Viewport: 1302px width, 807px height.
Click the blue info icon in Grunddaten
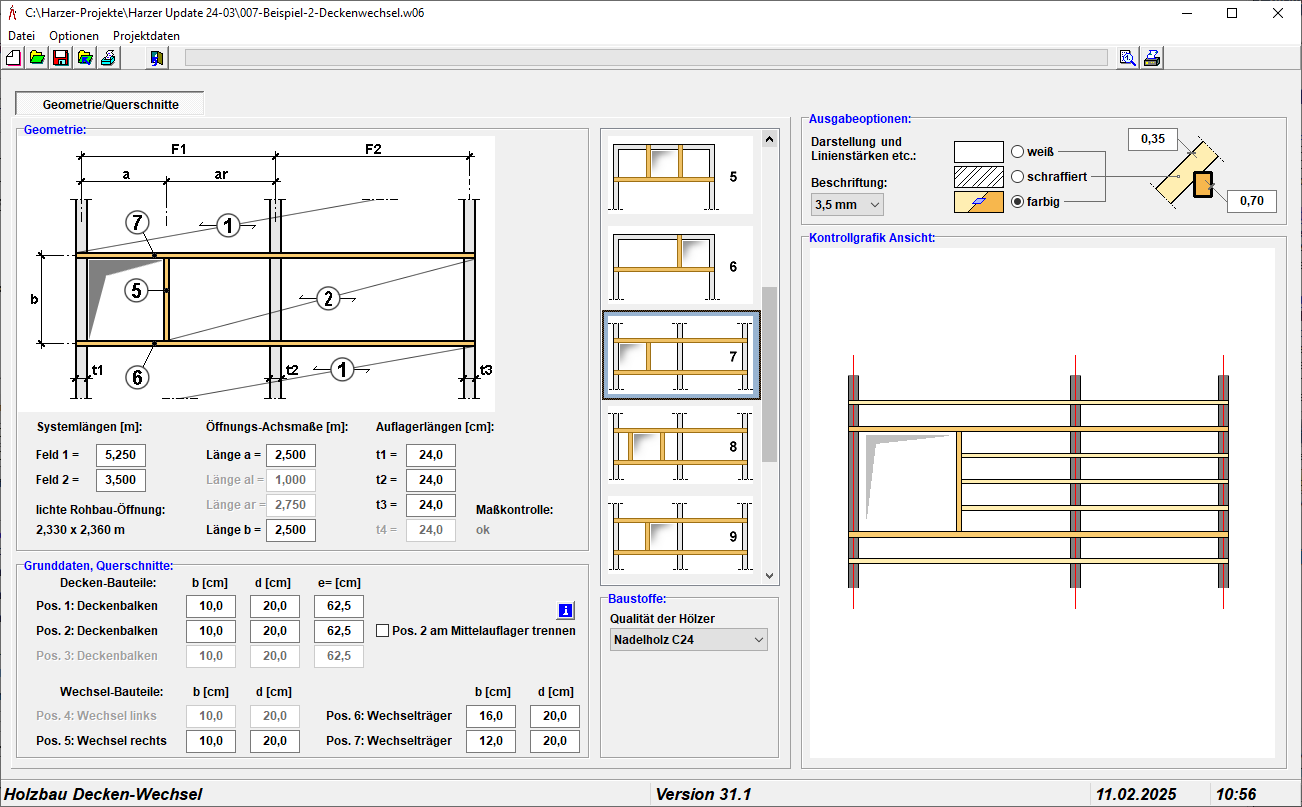[x=565, y=610]
